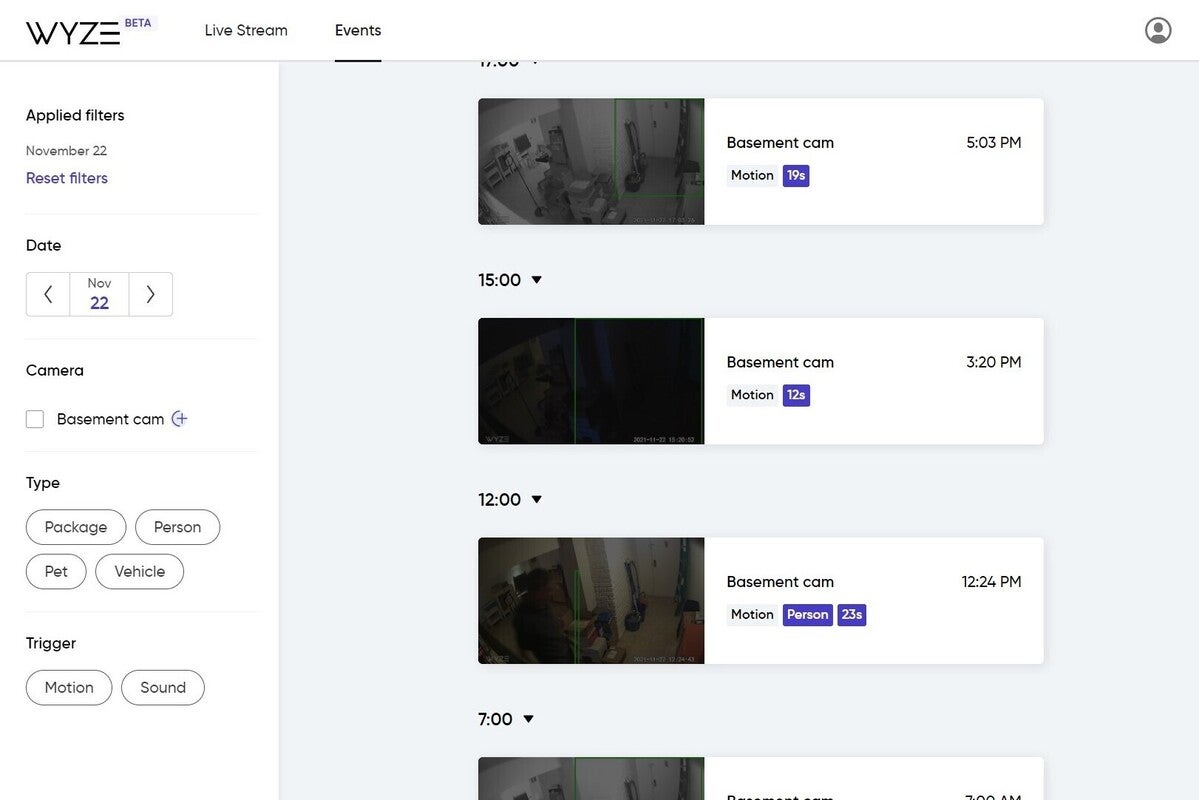The width and height of the screenshot is (1199, 800).
Task: Filter events by Pet type
Action: pyautogui.click(x=56, y=571)
